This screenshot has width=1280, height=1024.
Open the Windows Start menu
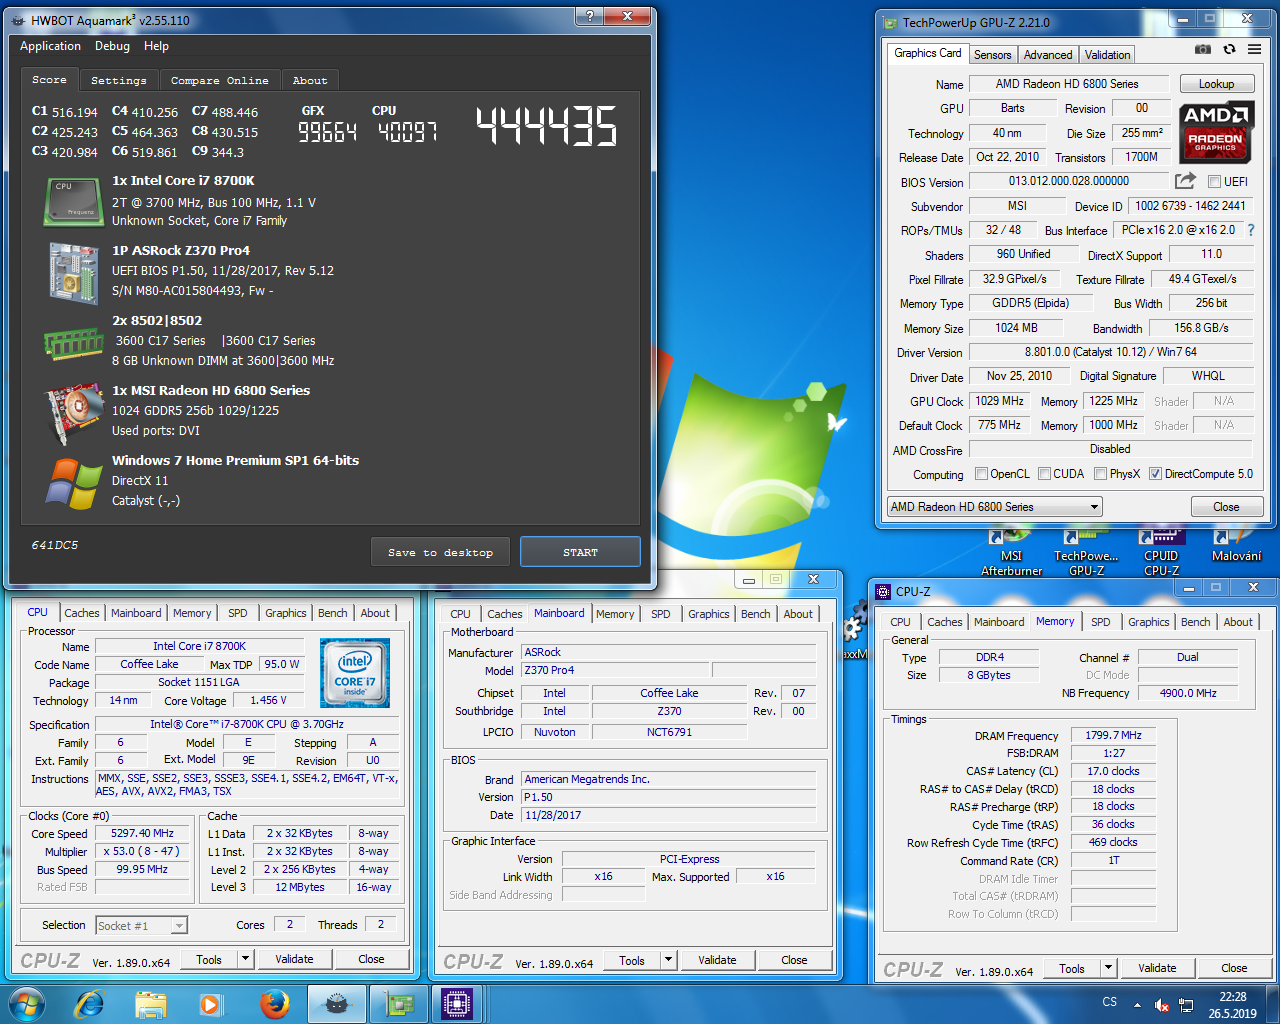point(27,1003)
